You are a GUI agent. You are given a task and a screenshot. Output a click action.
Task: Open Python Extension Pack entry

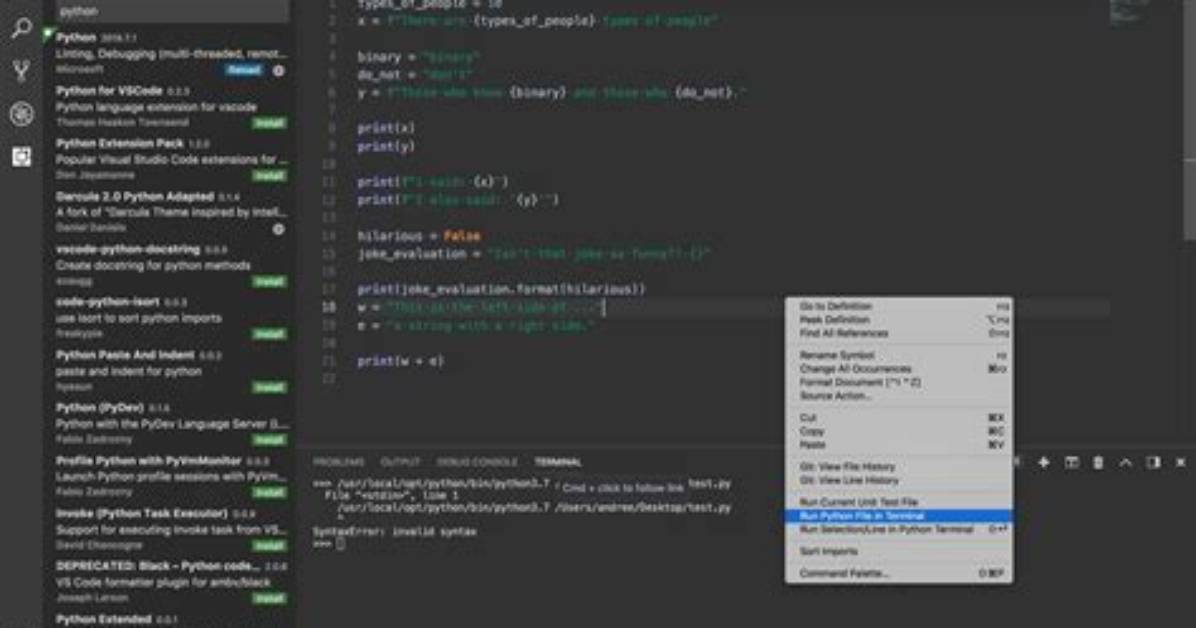pyautogui.click(x=171, y=159)
